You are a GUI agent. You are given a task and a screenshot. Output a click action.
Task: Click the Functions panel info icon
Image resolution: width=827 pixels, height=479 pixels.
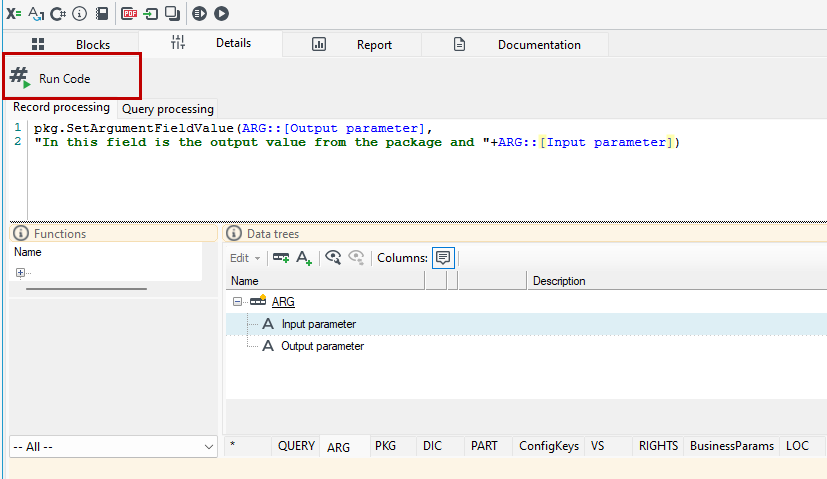pos(21,233)
